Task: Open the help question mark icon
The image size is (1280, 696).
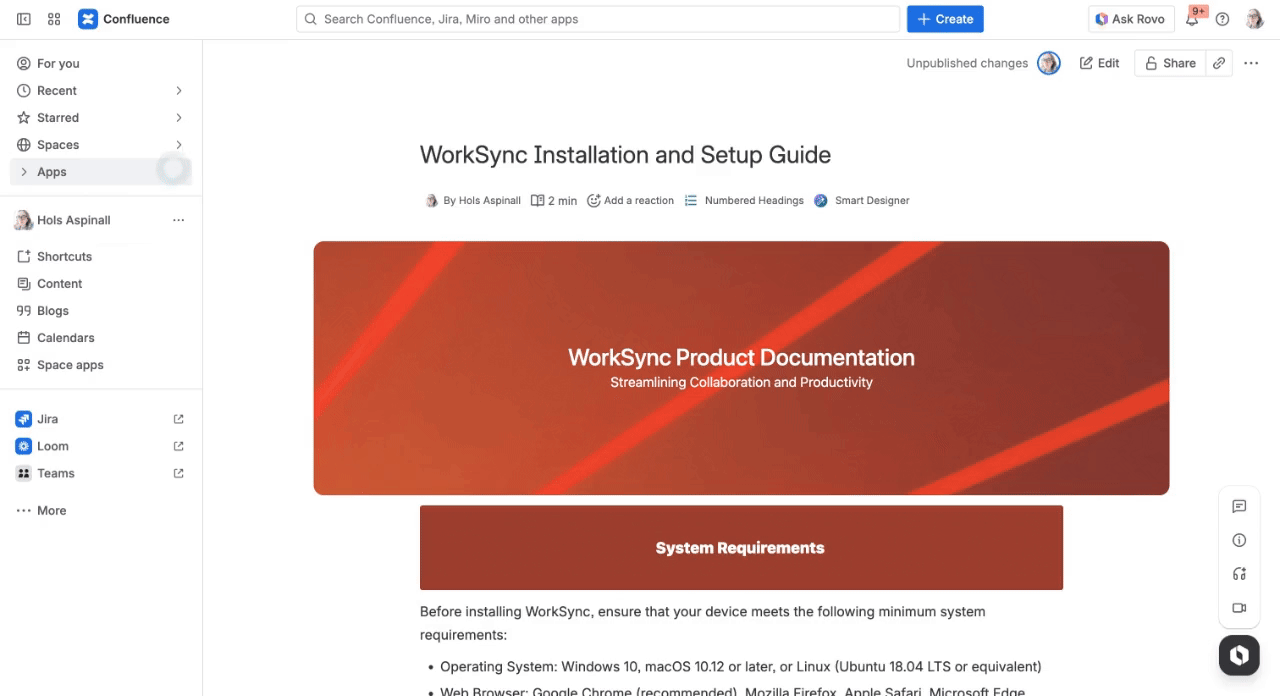Action: (x=1222, y=19)
